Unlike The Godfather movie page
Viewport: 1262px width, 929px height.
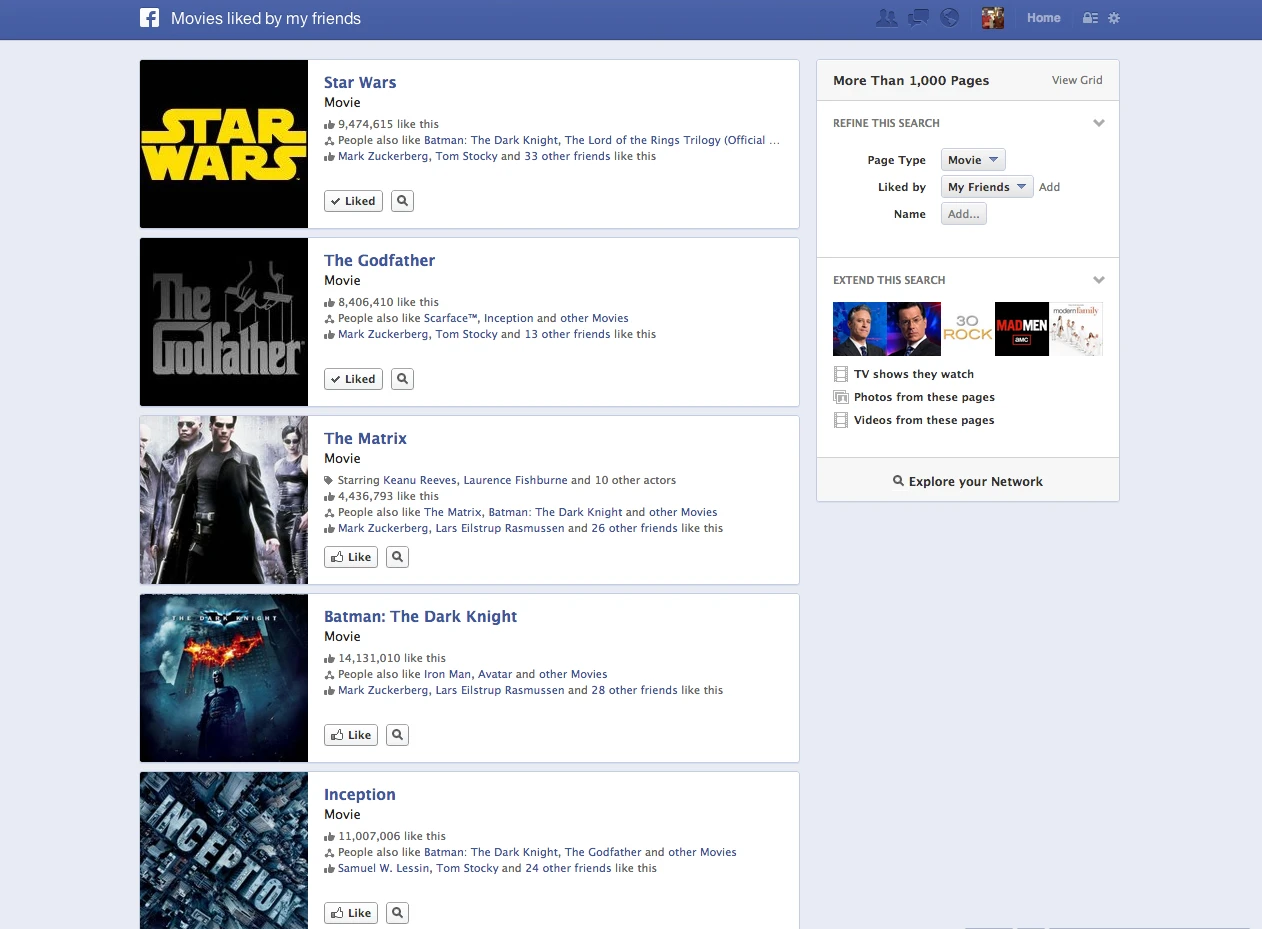coord(352,379)
